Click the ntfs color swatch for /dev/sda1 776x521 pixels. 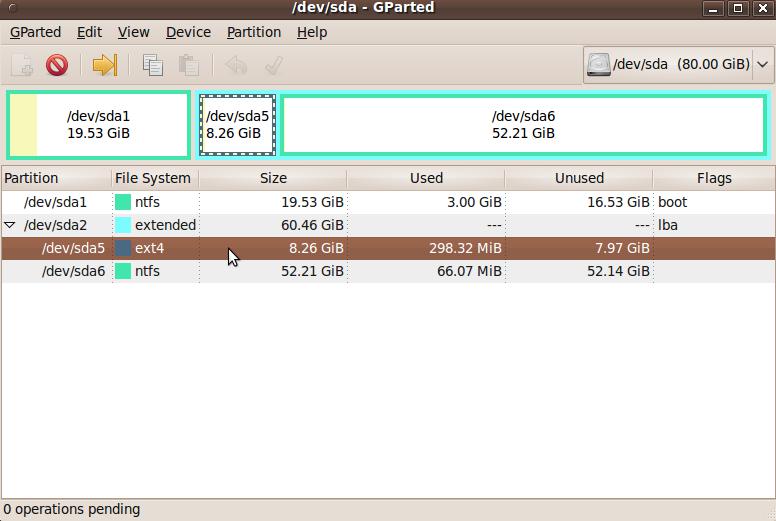(x=123, y=202)
